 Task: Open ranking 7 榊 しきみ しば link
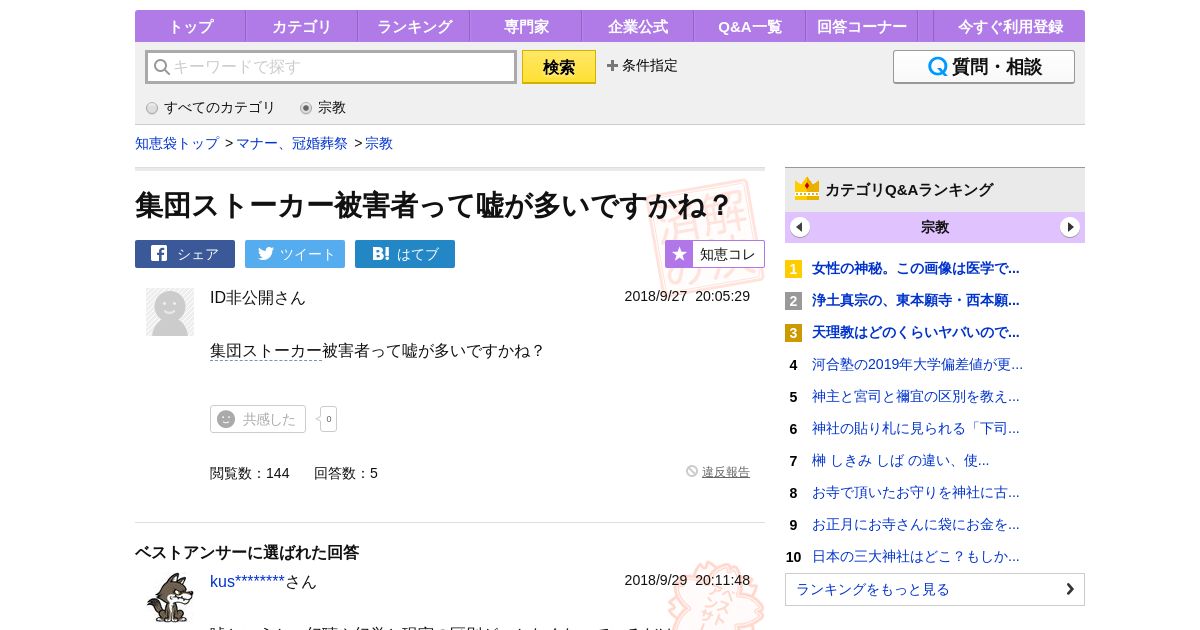[x=901, y=460]
